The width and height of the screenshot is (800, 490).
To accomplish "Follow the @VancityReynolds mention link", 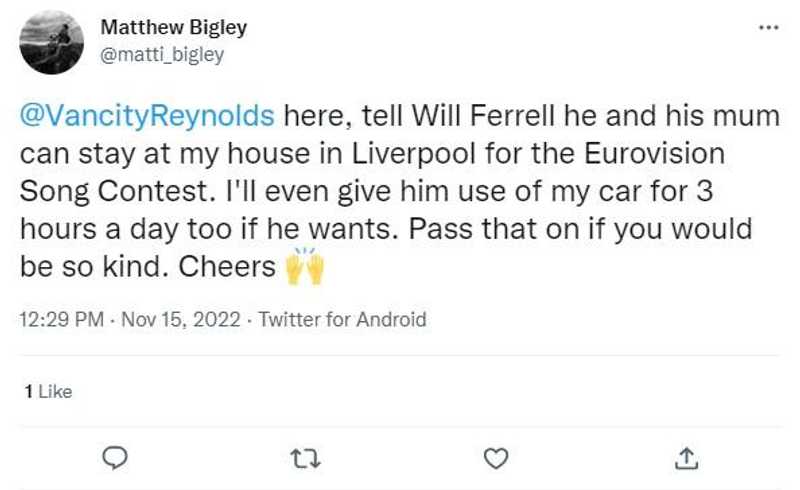I will coord(147,115).
